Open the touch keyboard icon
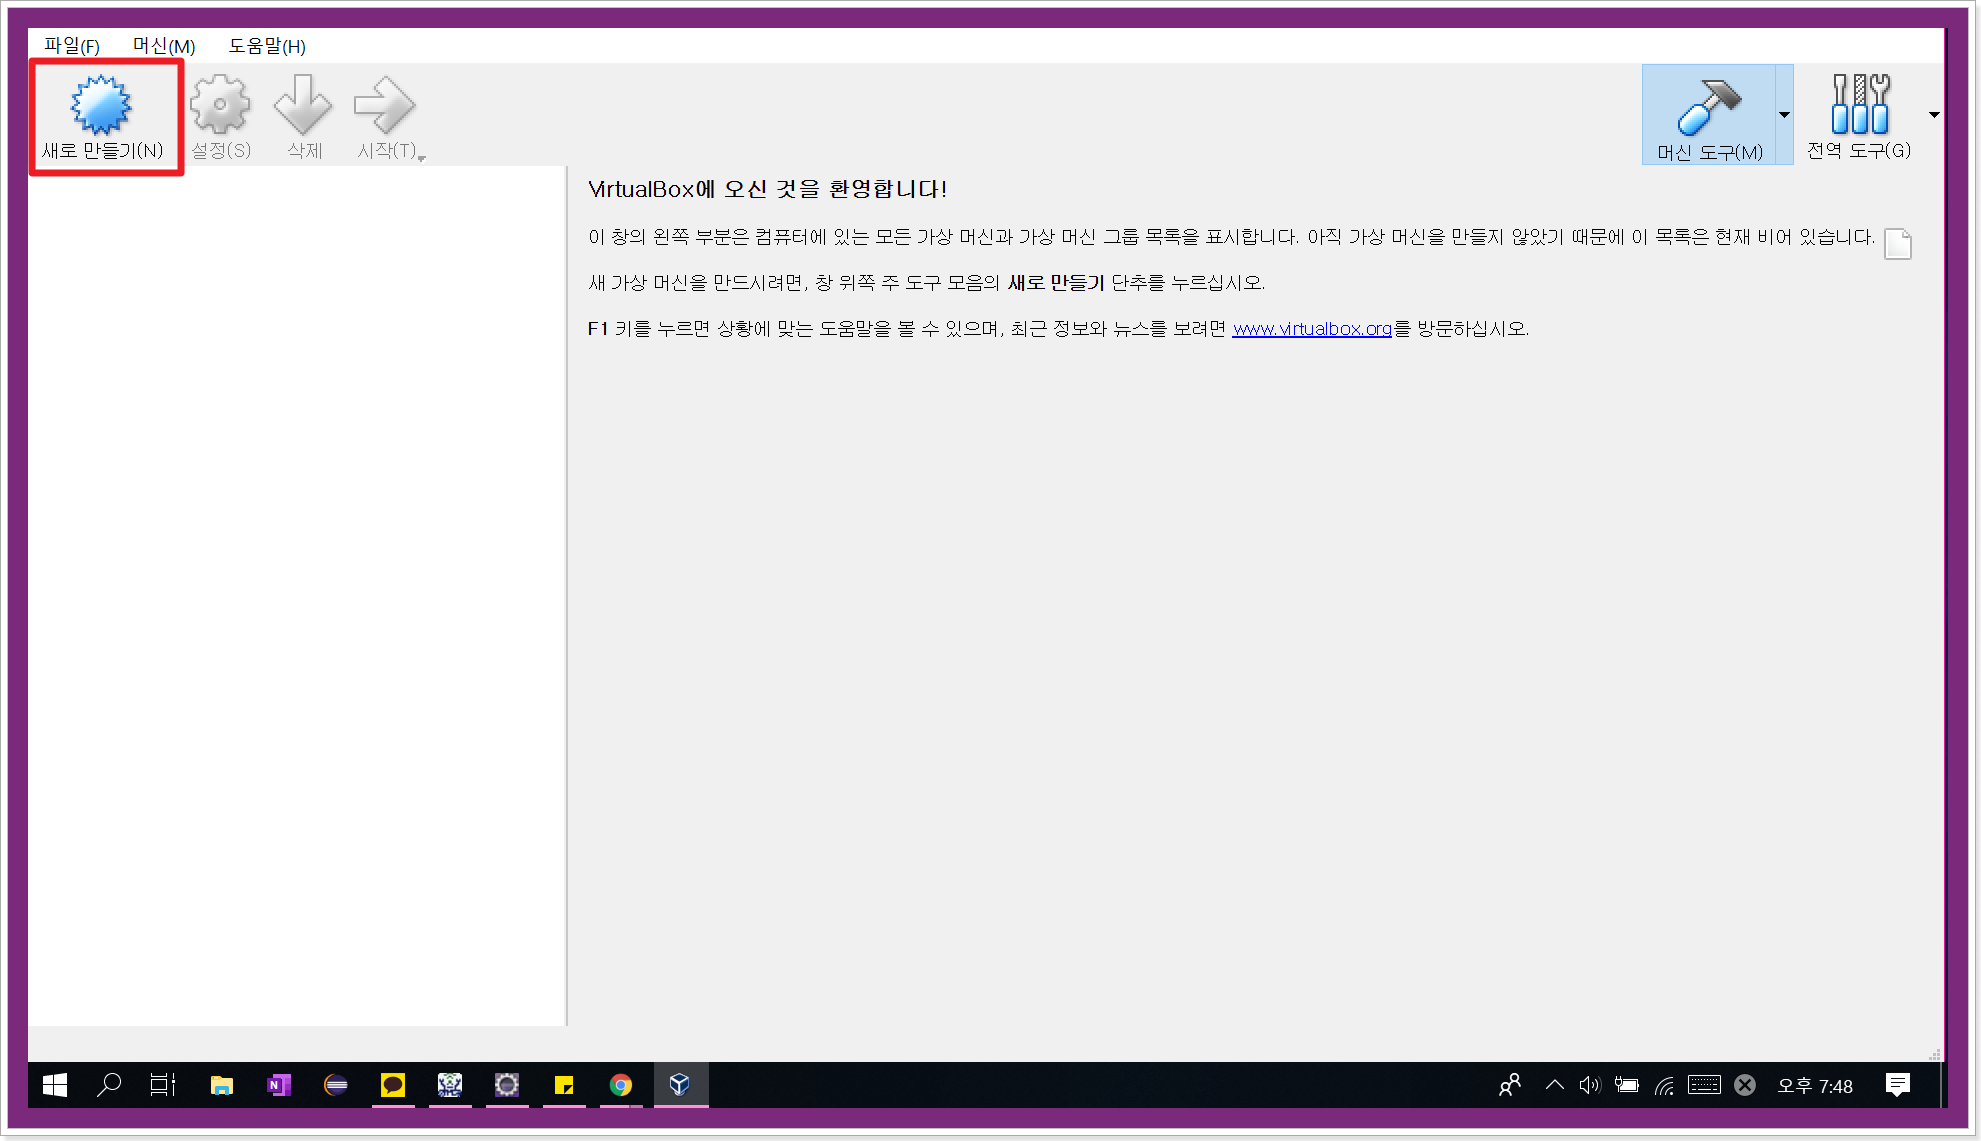This screenshot has width=1981, height=1141. (x=1704, y=1085)
